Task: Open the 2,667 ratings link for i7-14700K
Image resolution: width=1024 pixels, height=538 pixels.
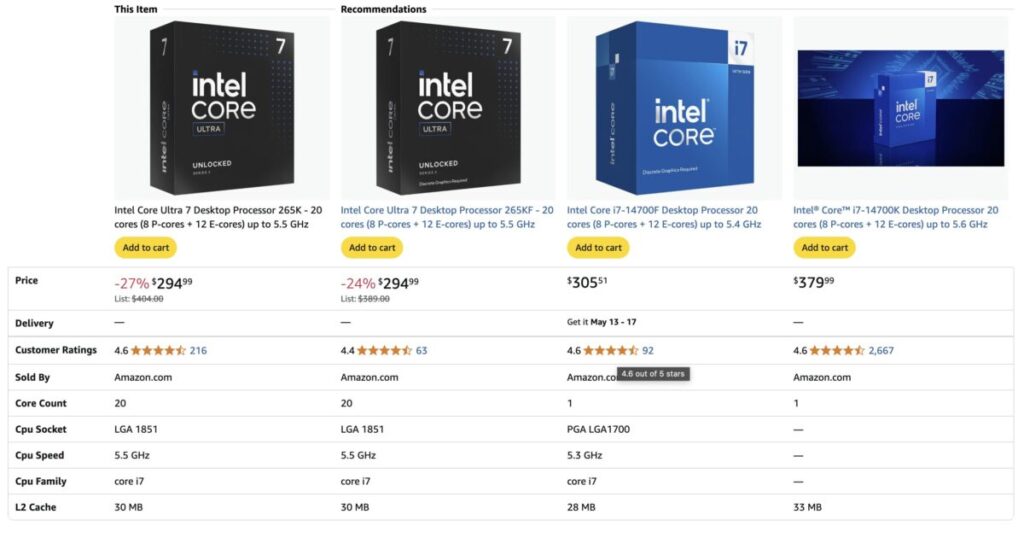Action: [881, 351]
